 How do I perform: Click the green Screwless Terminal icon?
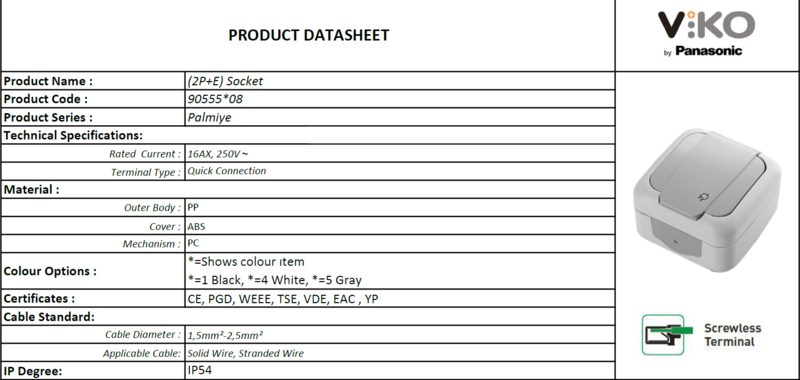pyautogui.click(x=667, y=335)
